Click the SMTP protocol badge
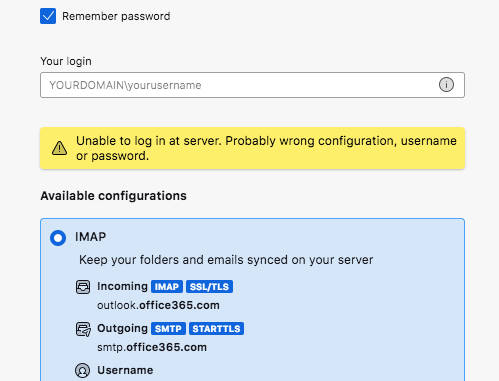The height and width of the screenshot is (381, 499). point(168,329)
